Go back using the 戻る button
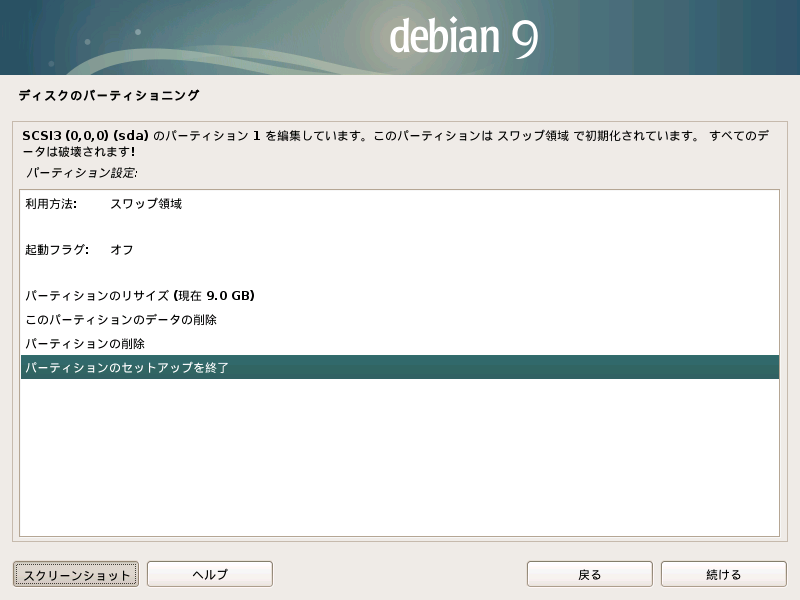 (x=590, y=574)
